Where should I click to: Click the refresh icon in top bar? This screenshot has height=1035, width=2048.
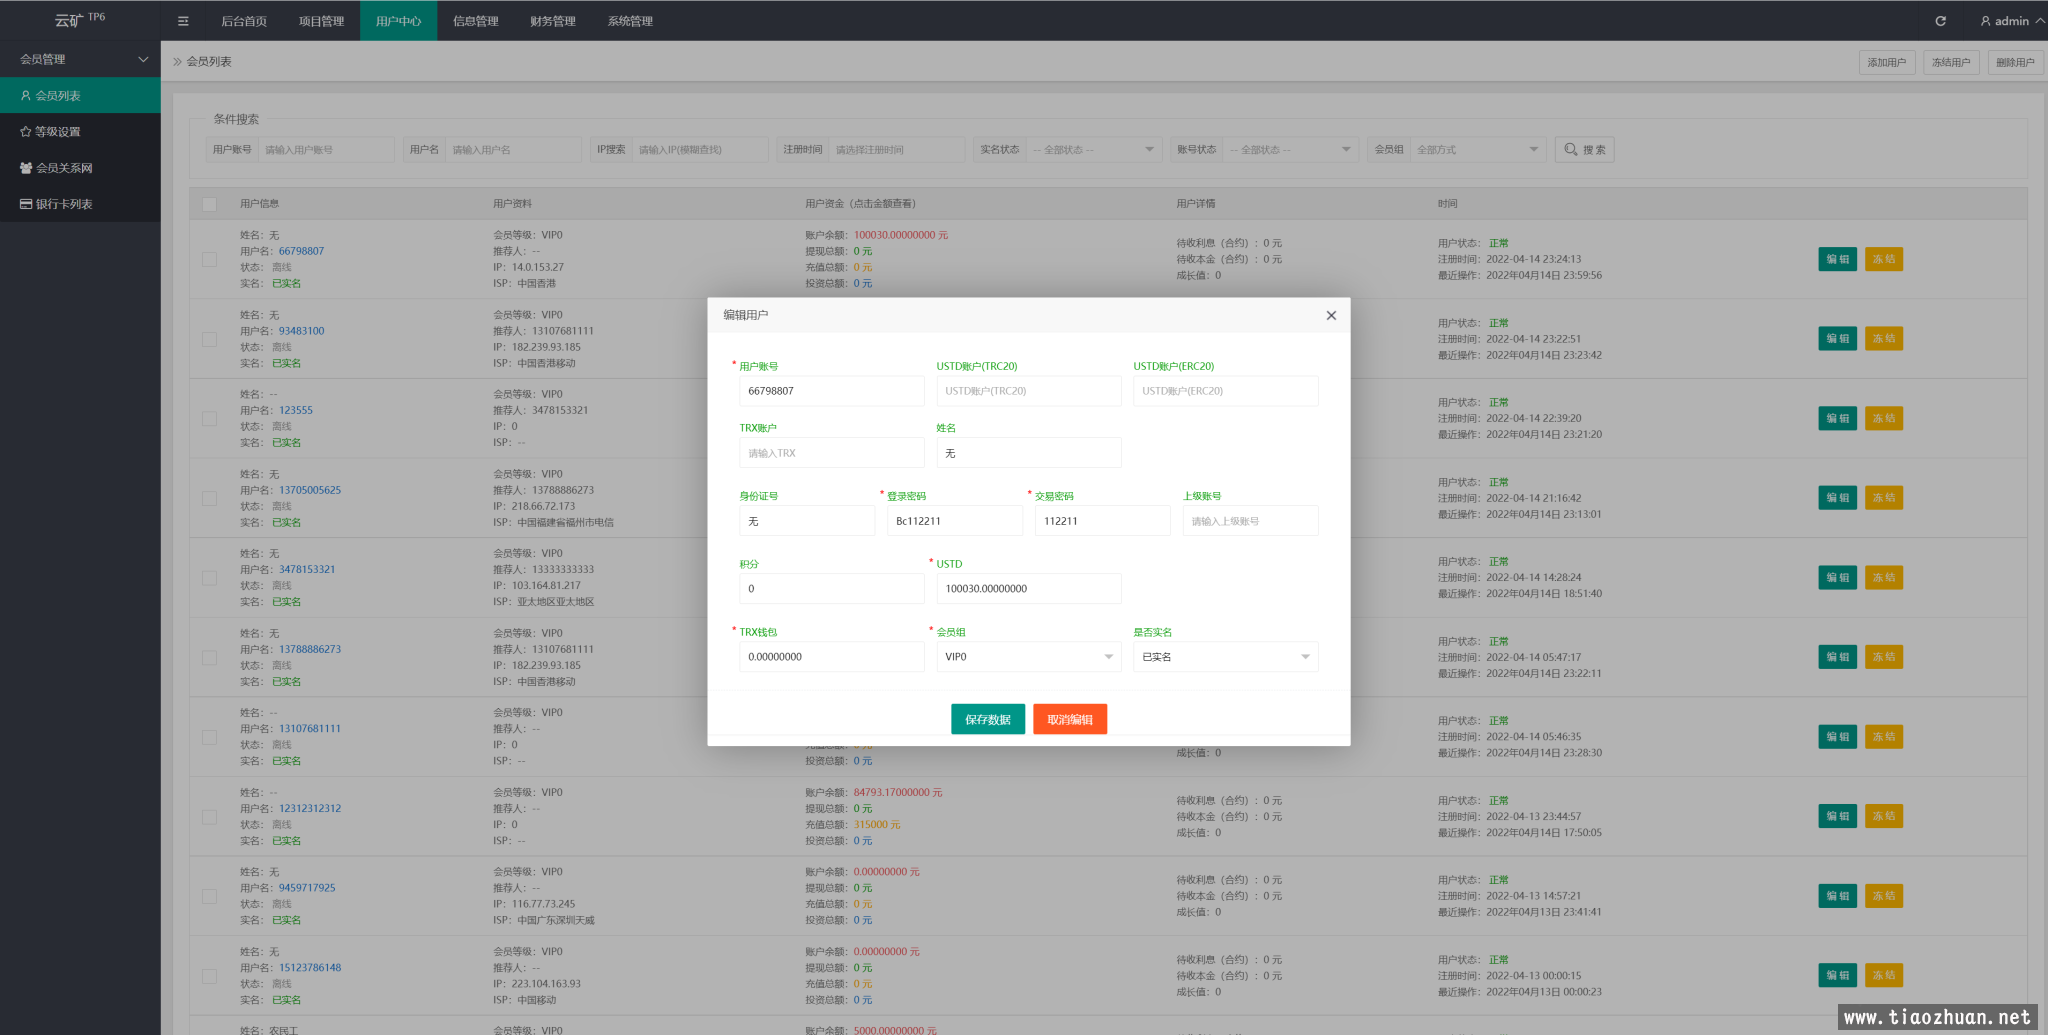[1940, 21]
